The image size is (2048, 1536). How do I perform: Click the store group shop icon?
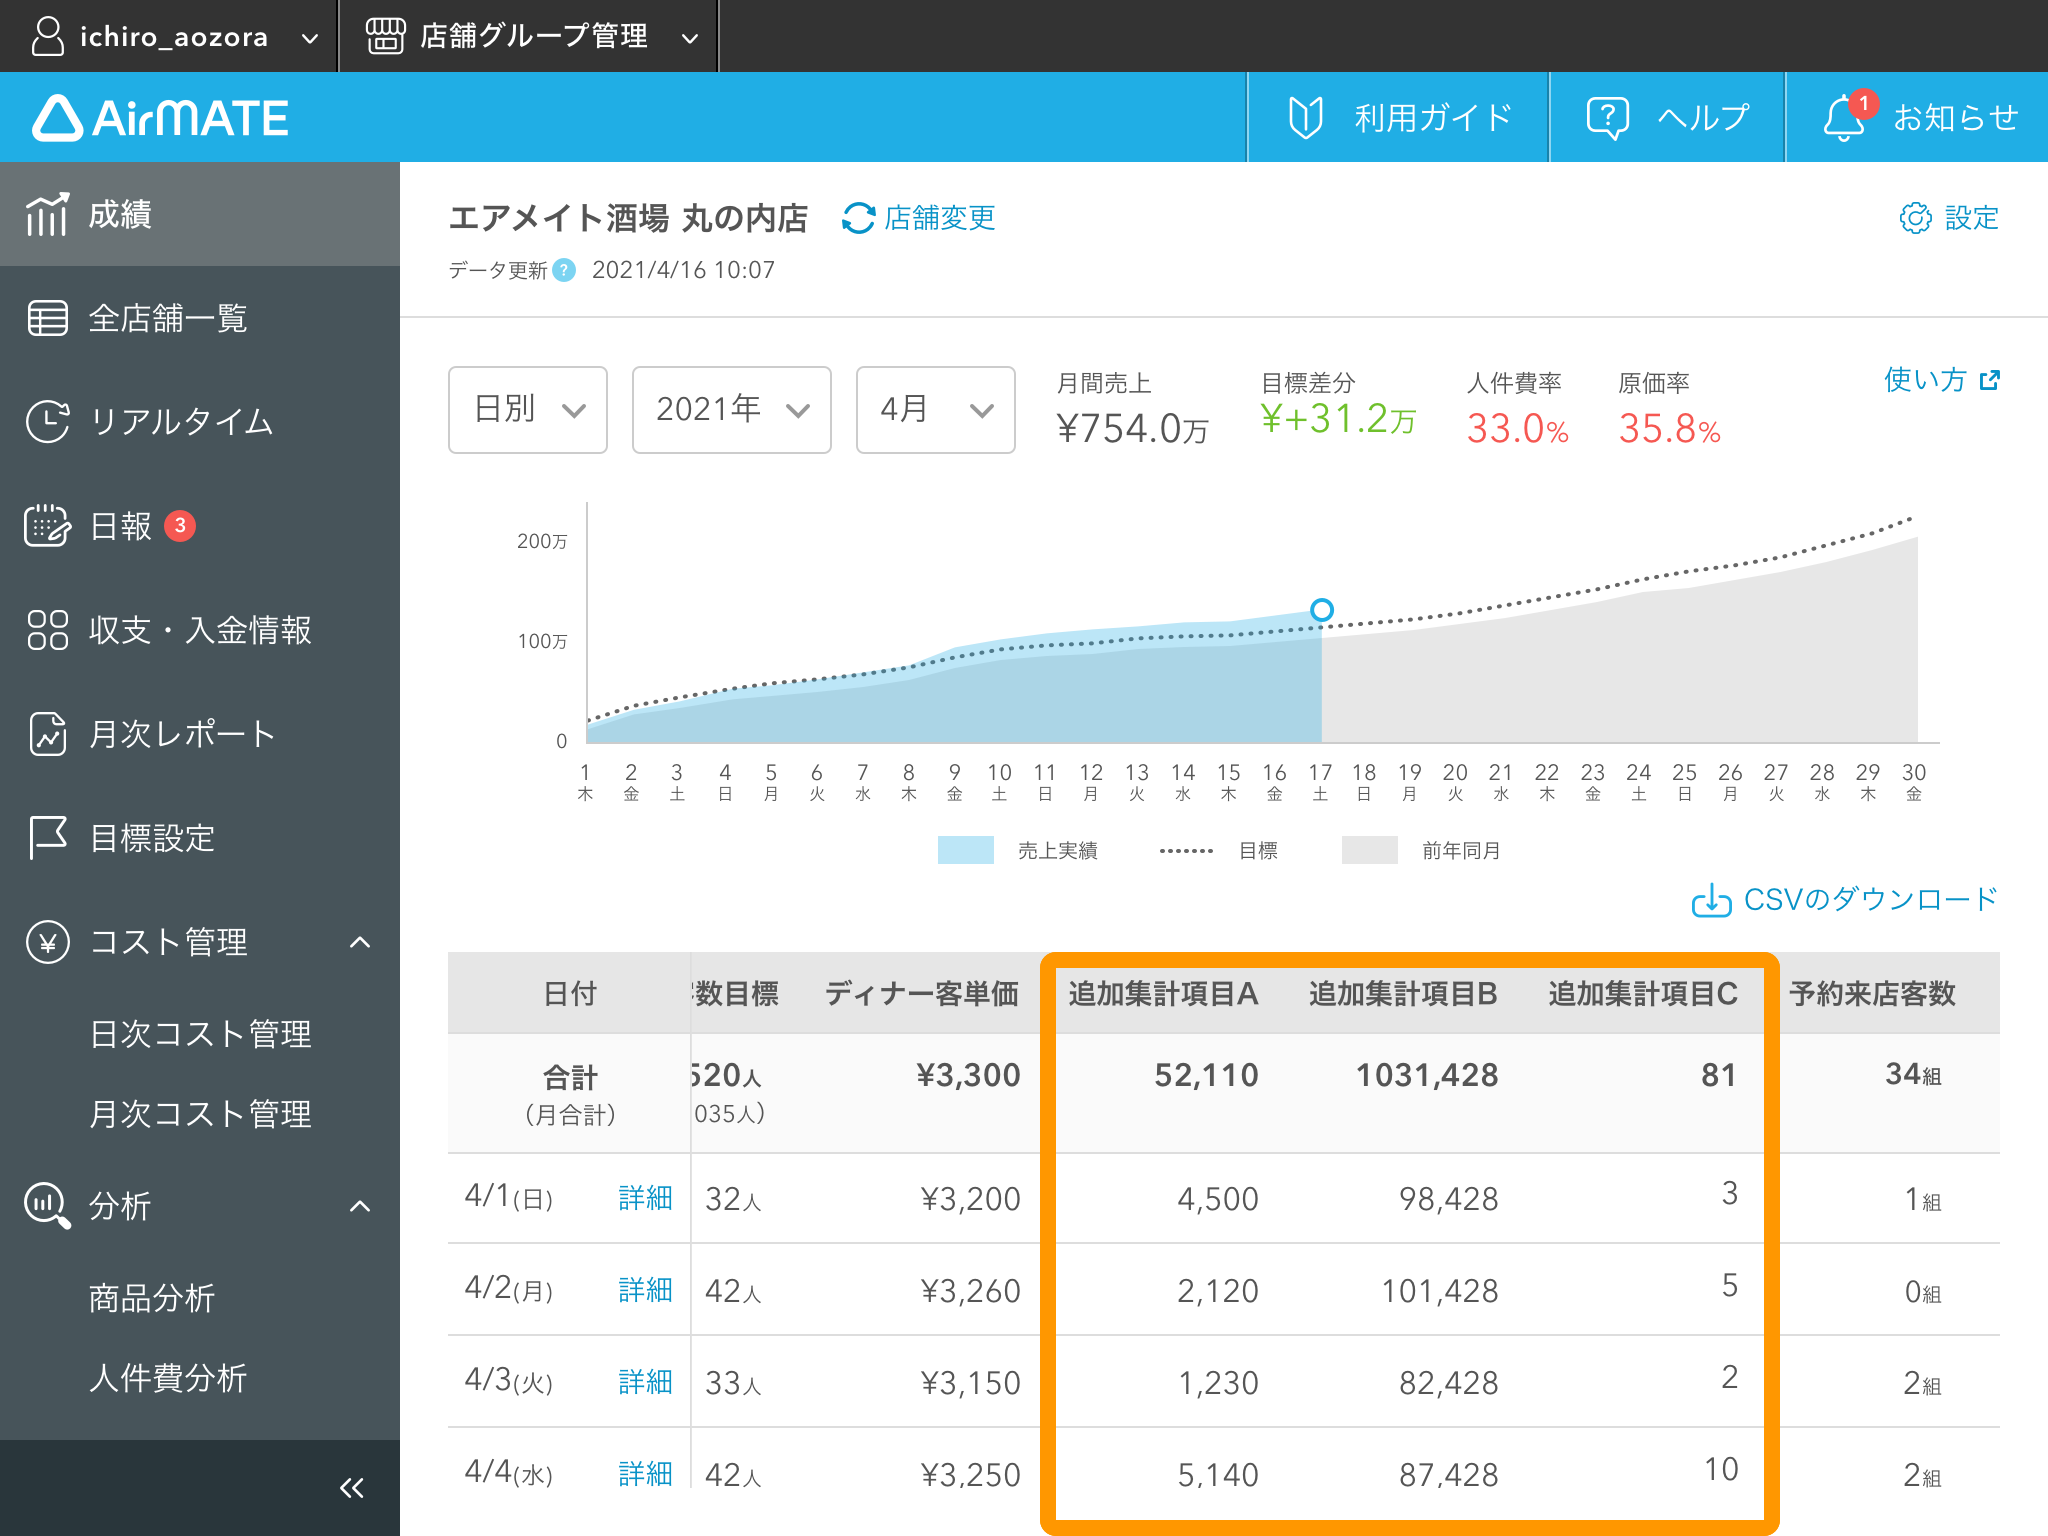385,36
